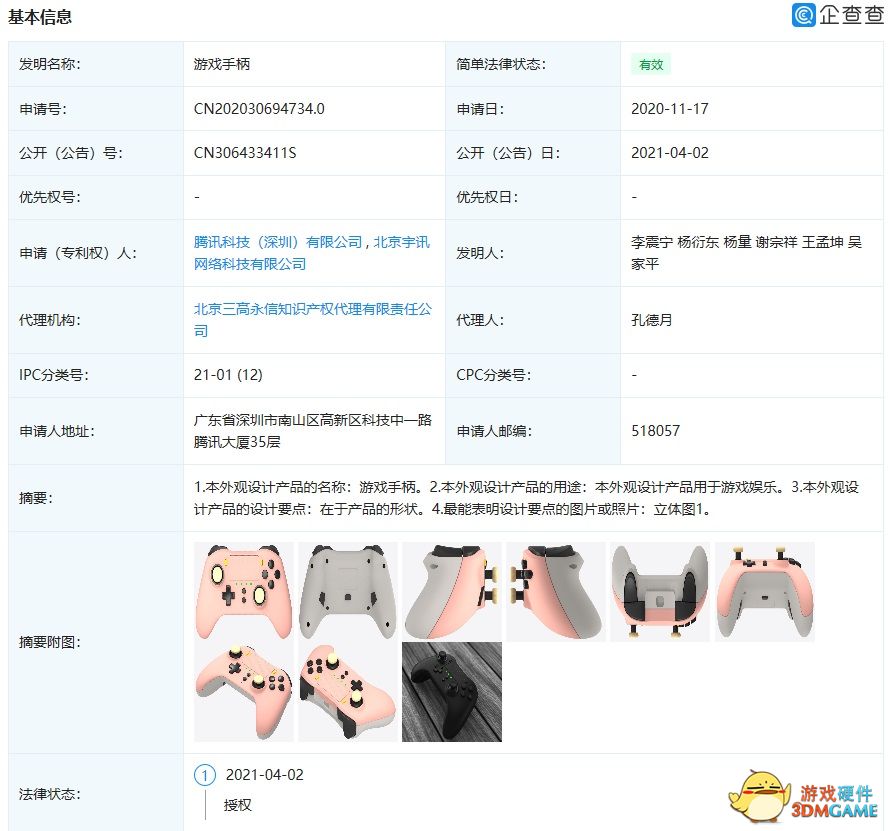
Task: Open 北京三高永信知识产权代理 agency link
Action: (312, 310)
